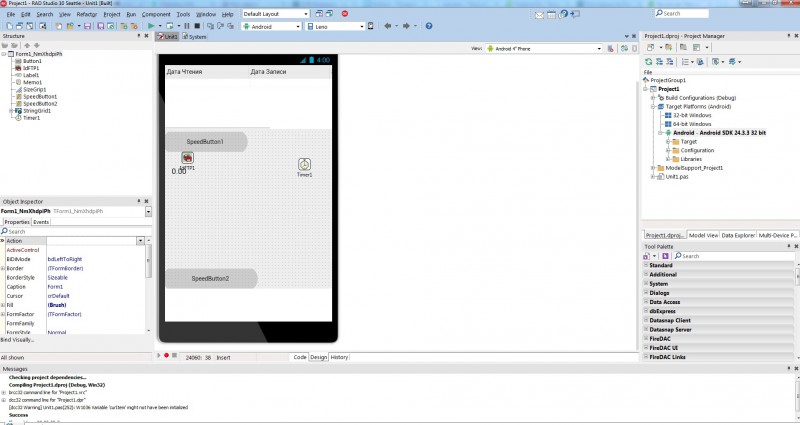The width and height of the screenshot is (800, 425).
Task: Open the Action property value dropdown
Action: (140, 240)
